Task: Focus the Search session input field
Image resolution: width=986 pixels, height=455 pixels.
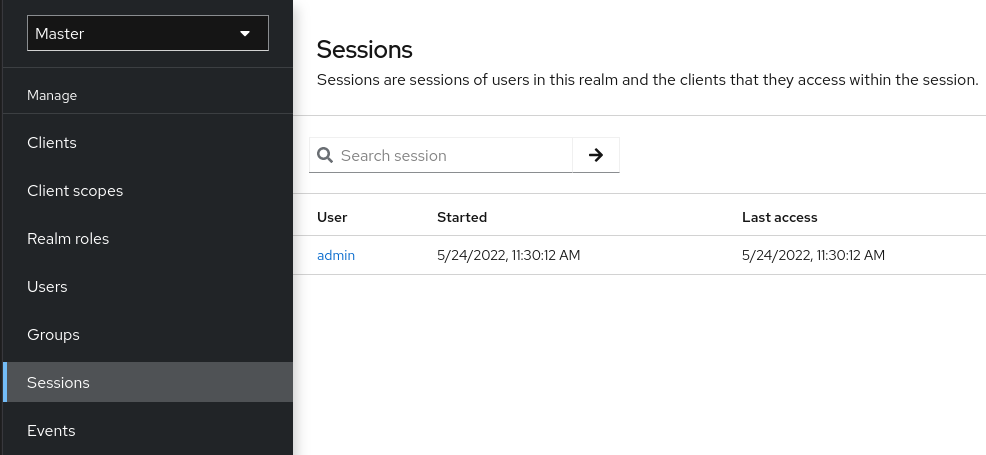Action: [452, 155]
